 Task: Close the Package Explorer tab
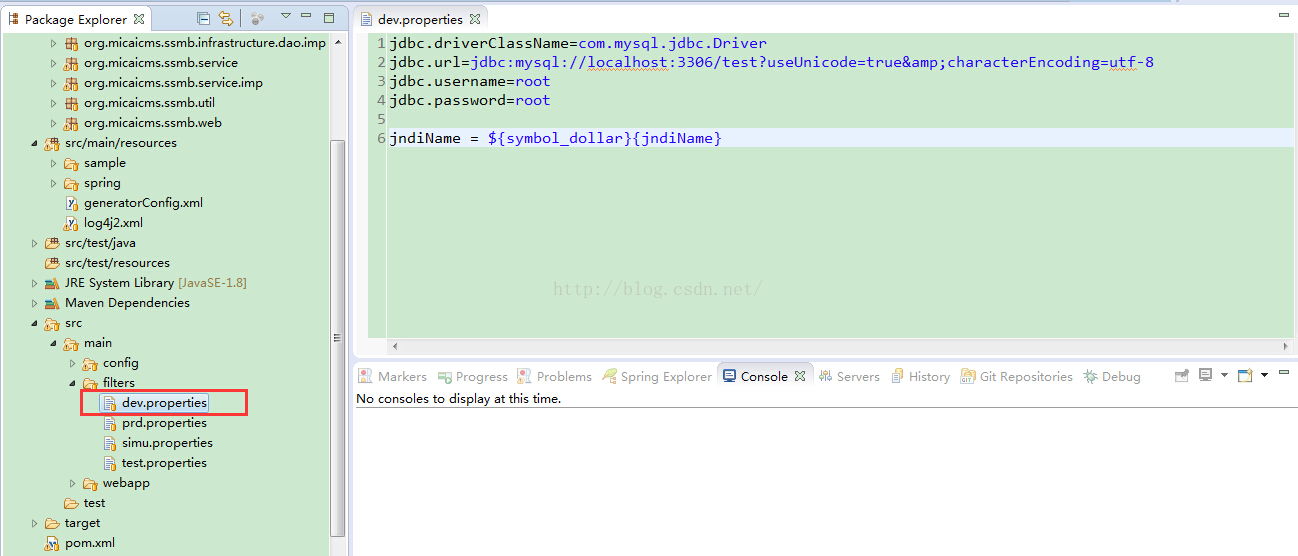(x=139, y=18)
